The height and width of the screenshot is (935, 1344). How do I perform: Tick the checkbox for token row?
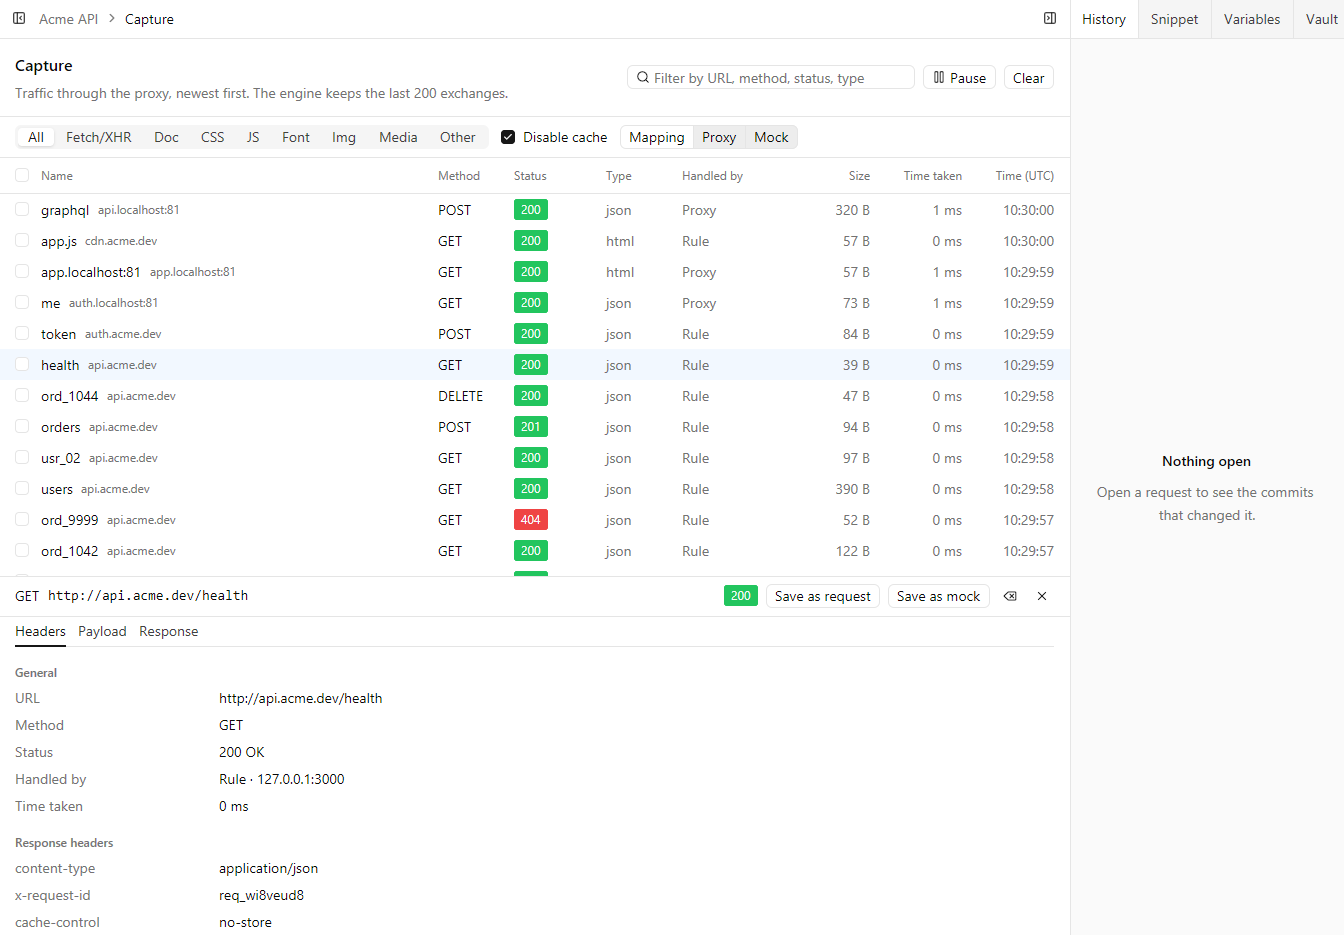point(22,333)
